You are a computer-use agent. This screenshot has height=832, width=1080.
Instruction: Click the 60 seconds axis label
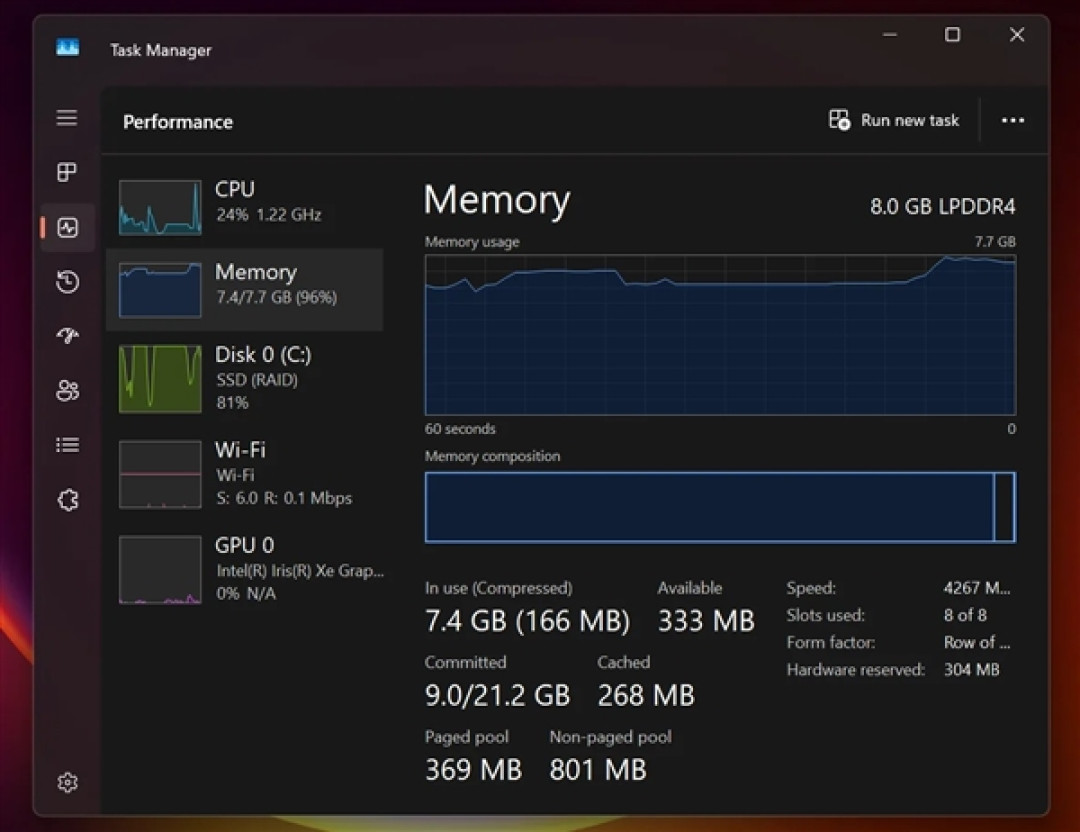click(460, 428)
